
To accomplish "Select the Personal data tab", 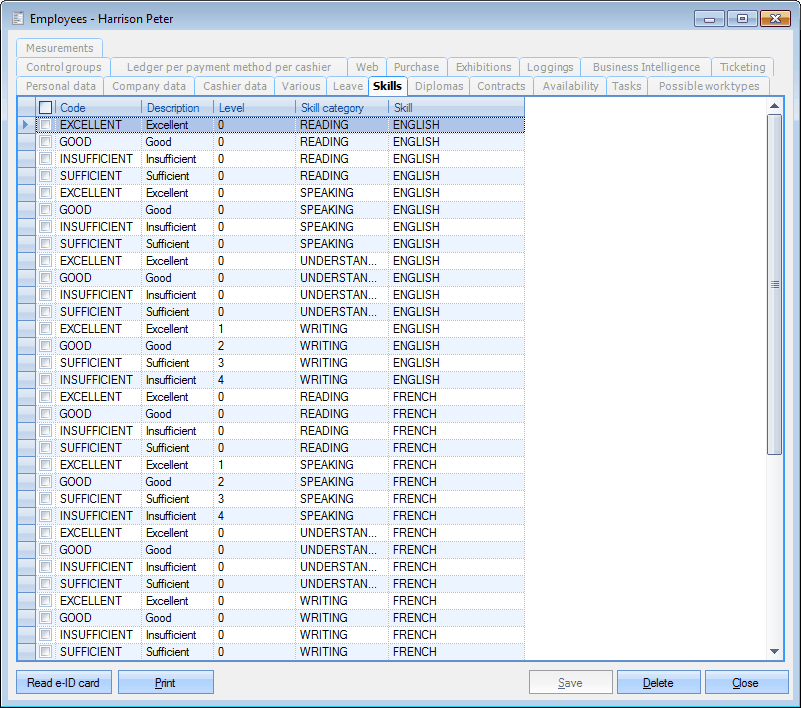I will (60, 86).
